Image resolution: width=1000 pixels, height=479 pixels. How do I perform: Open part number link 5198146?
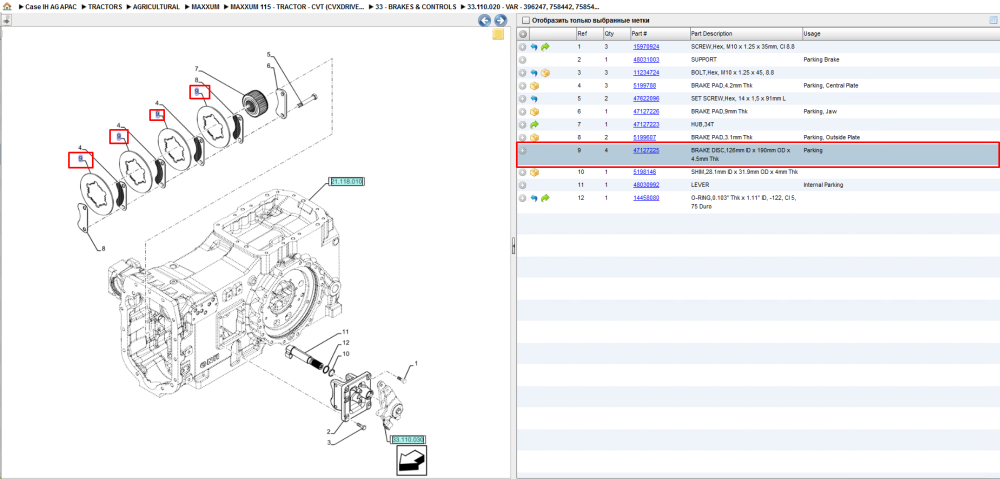coord(644,172)
